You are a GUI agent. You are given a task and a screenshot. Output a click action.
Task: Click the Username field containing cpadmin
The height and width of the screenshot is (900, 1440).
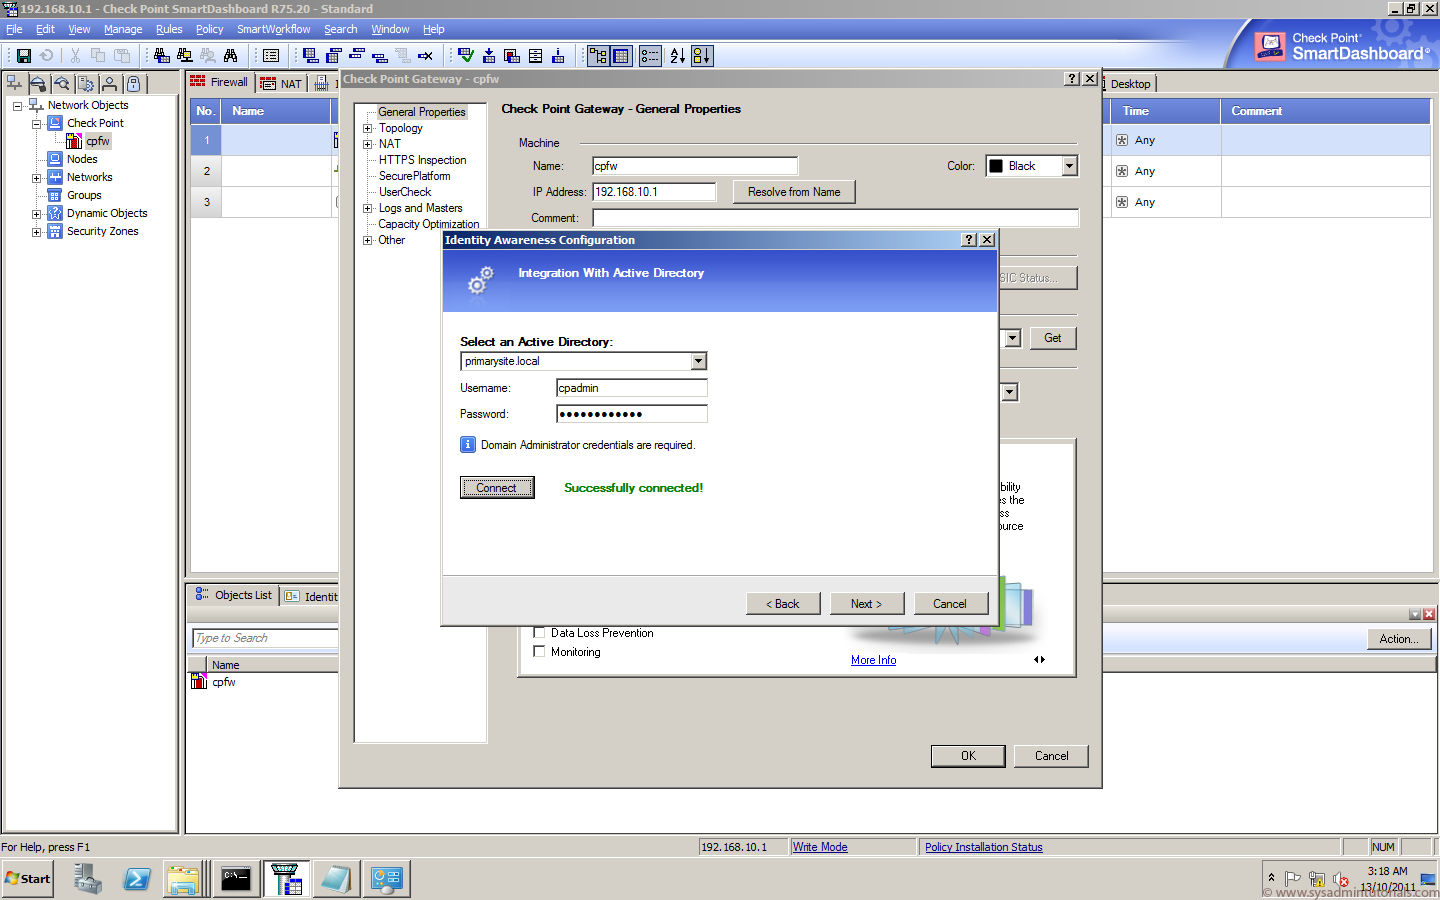[632, 388]
